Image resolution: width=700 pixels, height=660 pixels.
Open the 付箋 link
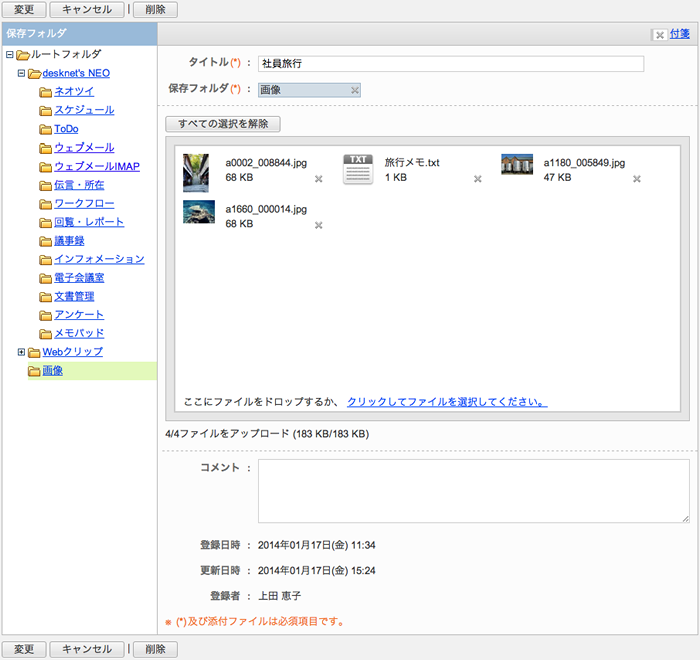[x=679, y=33]
